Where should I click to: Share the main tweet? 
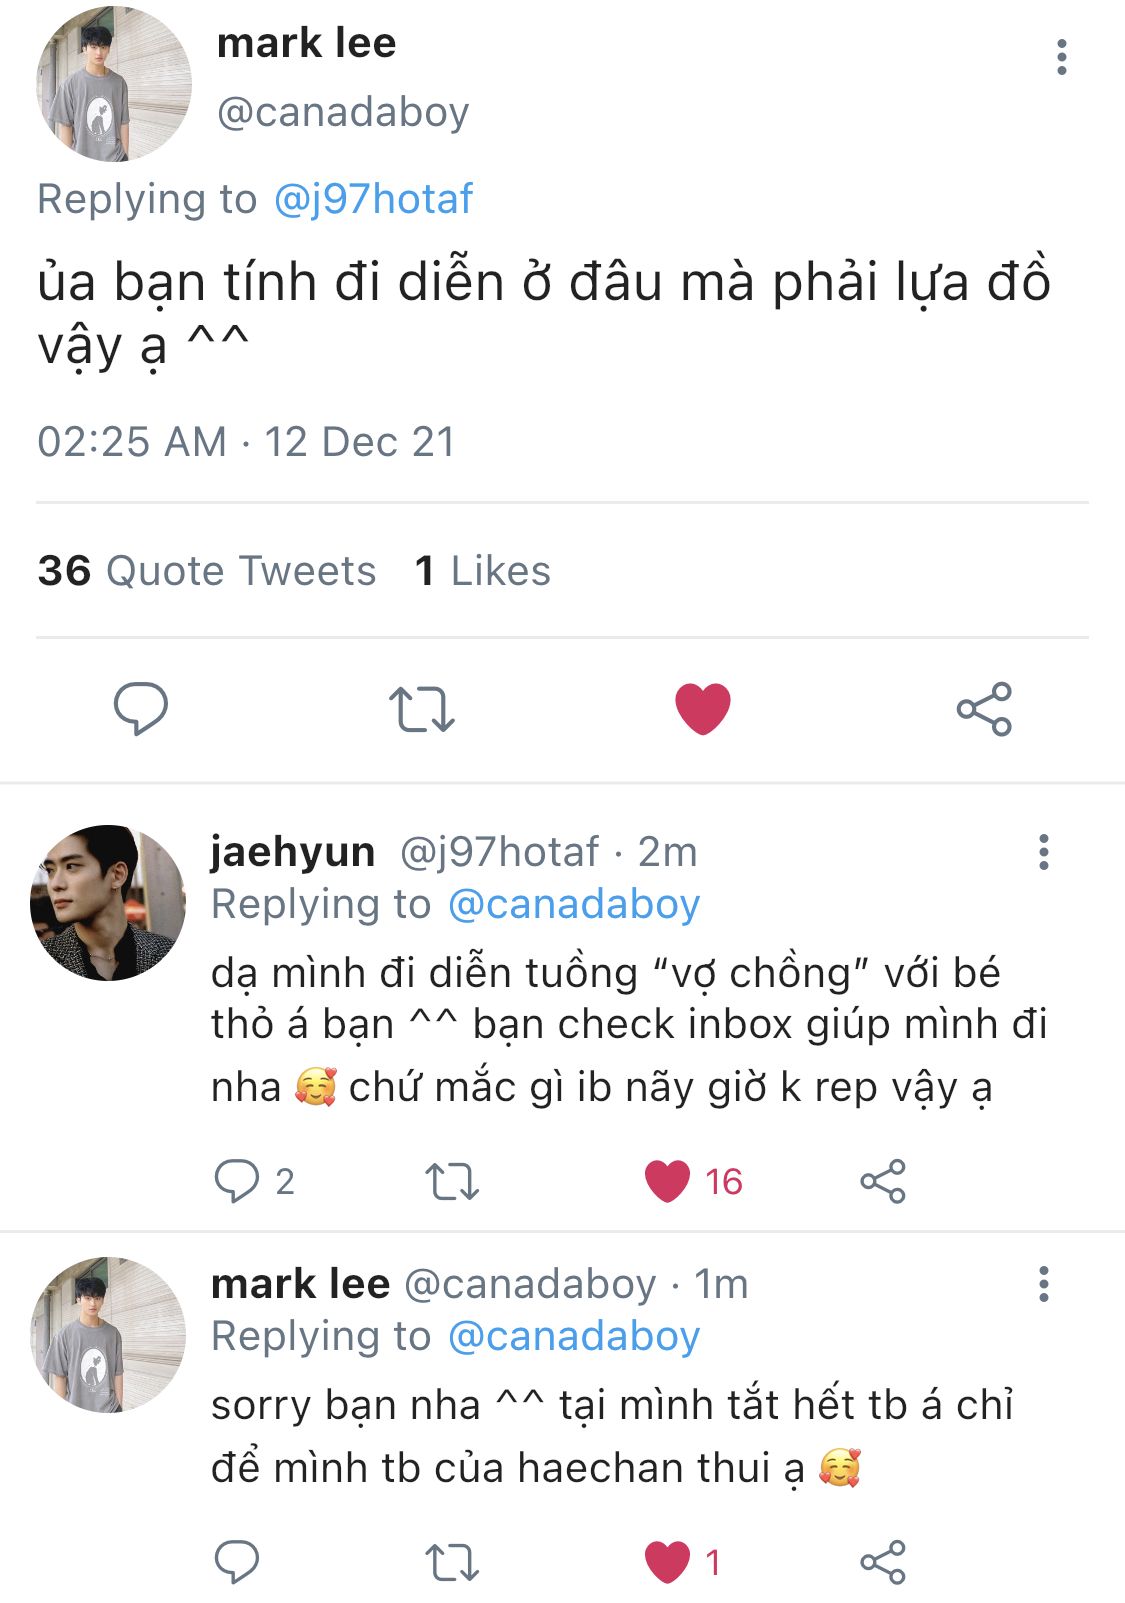point(984,709)
